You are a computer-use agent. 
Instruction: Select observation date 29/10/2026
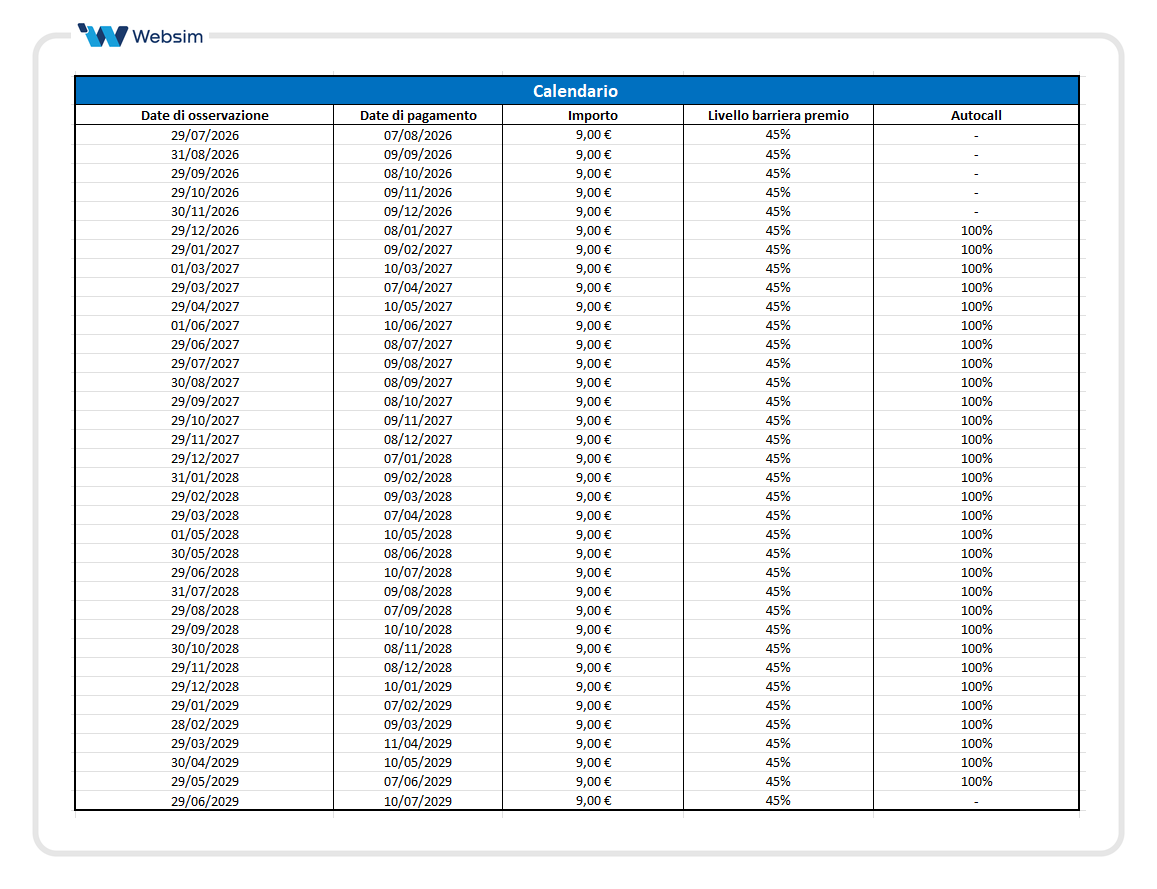[204, 192]
